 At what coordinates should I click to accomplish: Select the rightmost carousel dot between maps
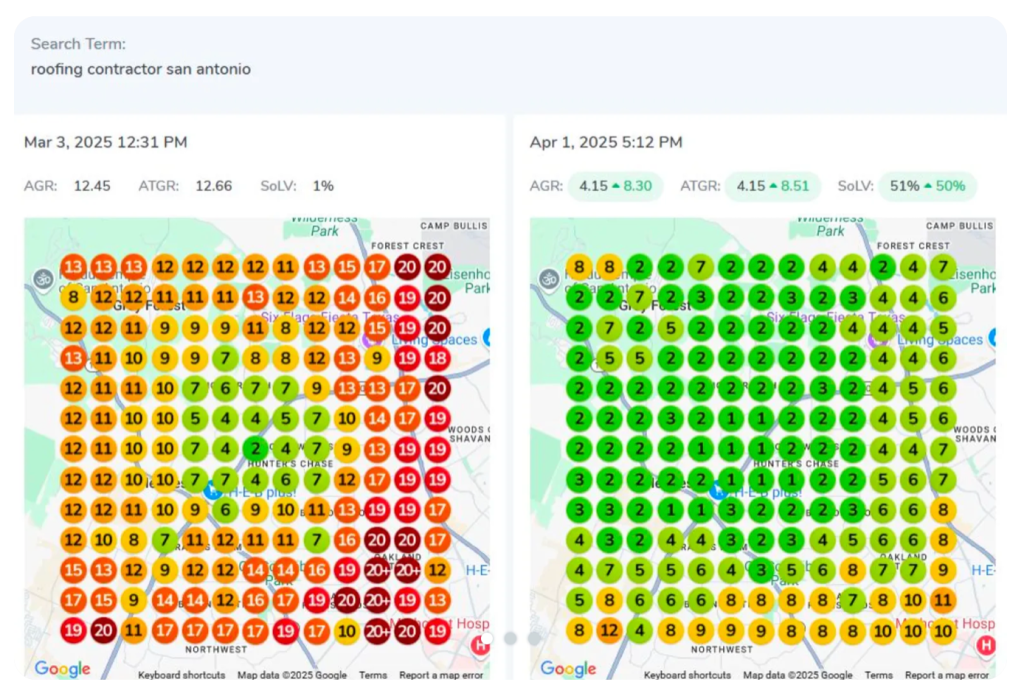pos(534,638)
